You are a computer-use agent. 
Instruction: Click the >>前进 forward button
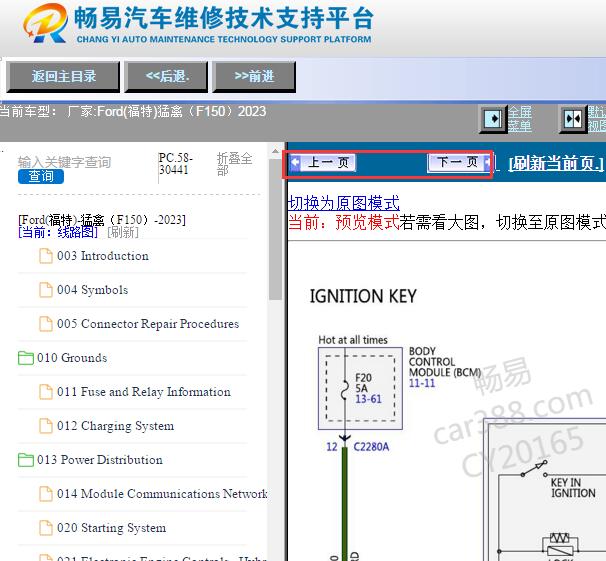(254, 76)
